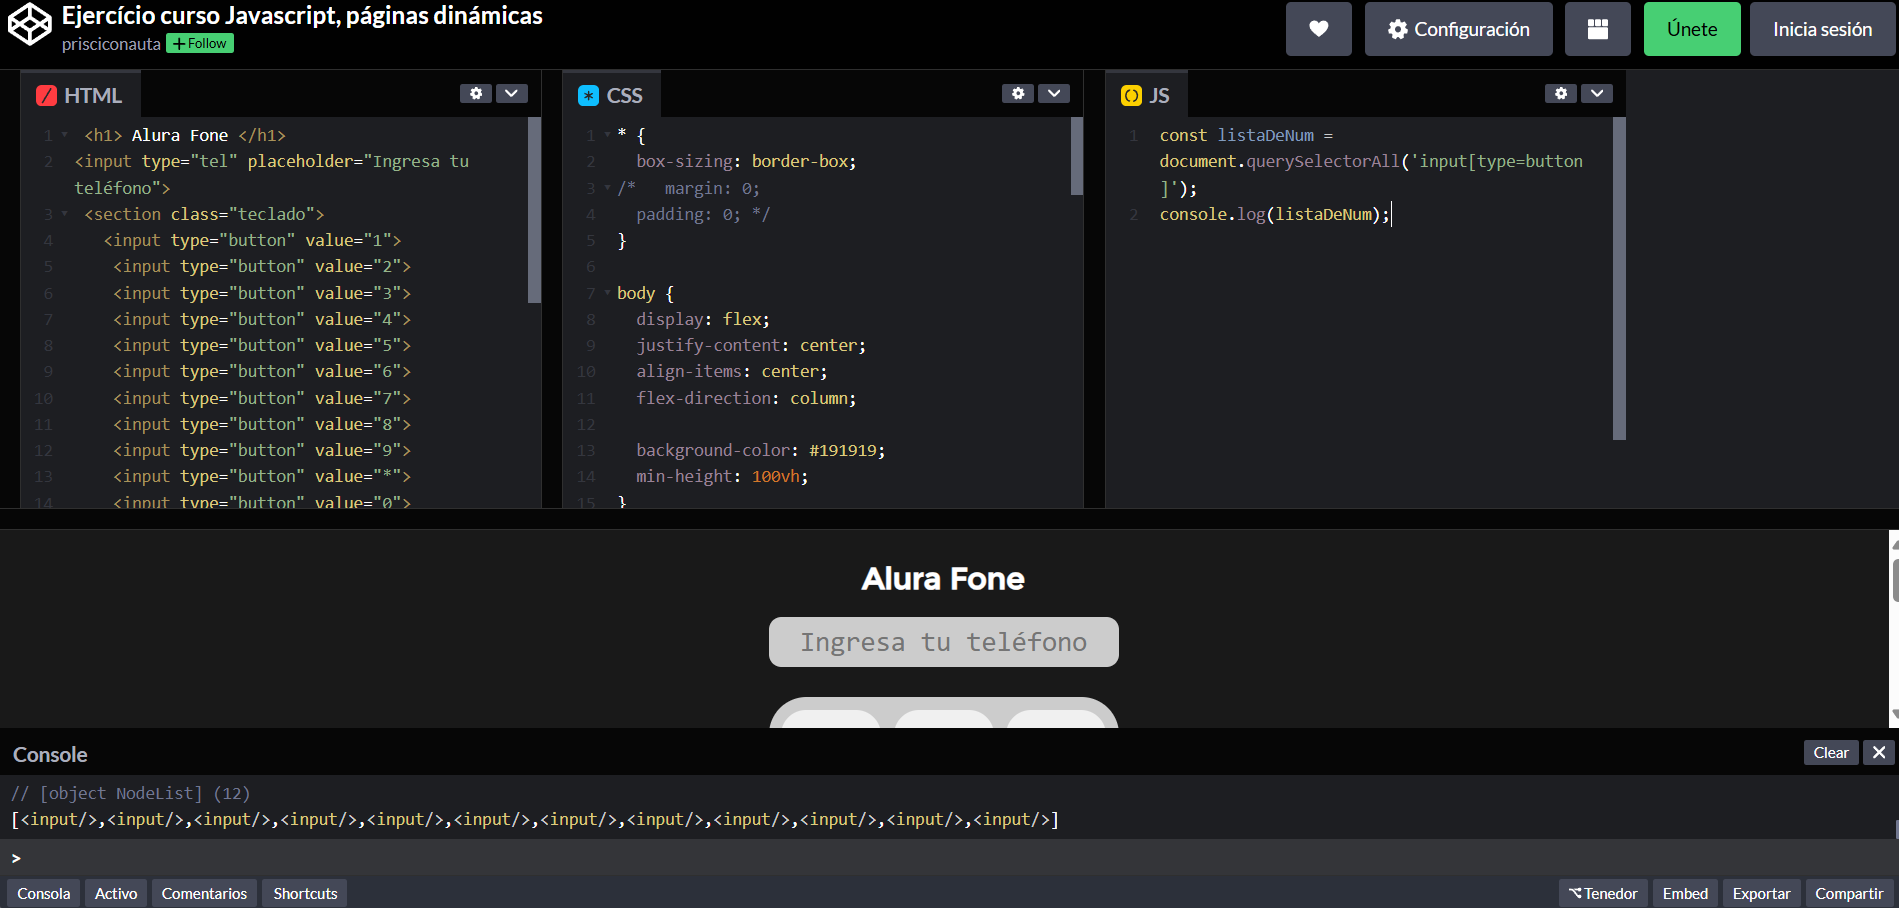Expand JS editor dropdown chevron

[x=1597, y=93]
